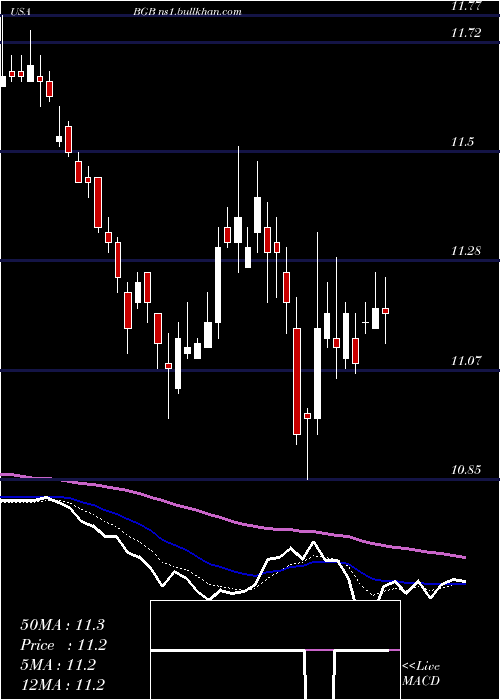Click the USA label at top left
The width and height of the screenshot is (500, 700).
tap(20, 12)
